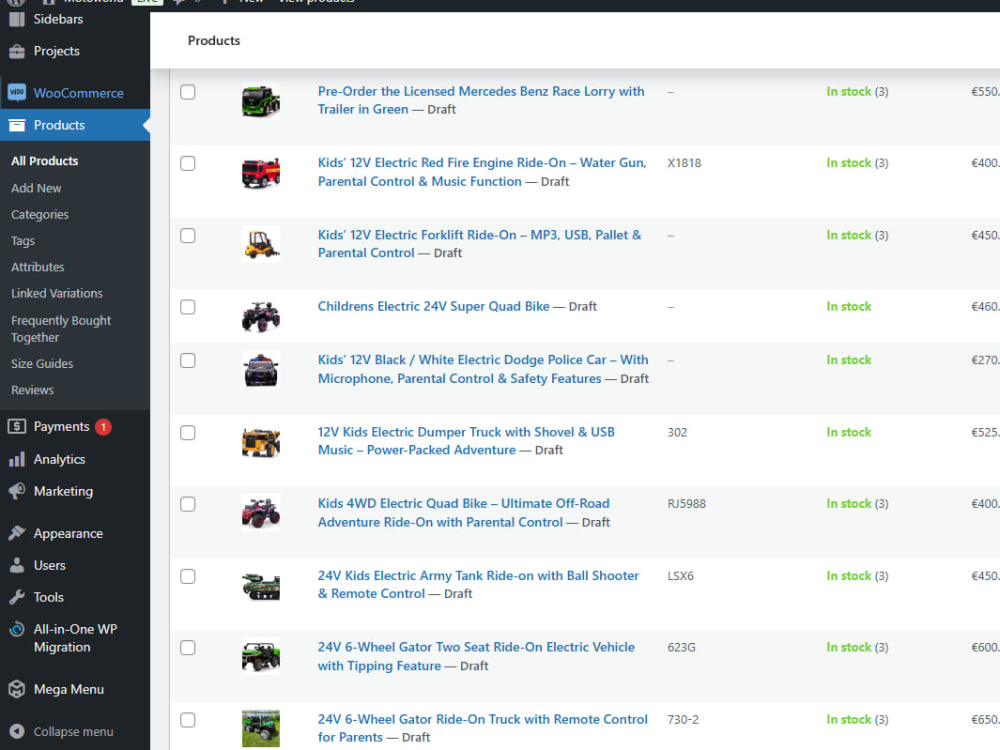Open the Categories submenu item
This screenshot has height=750, width=1000.
40,214
